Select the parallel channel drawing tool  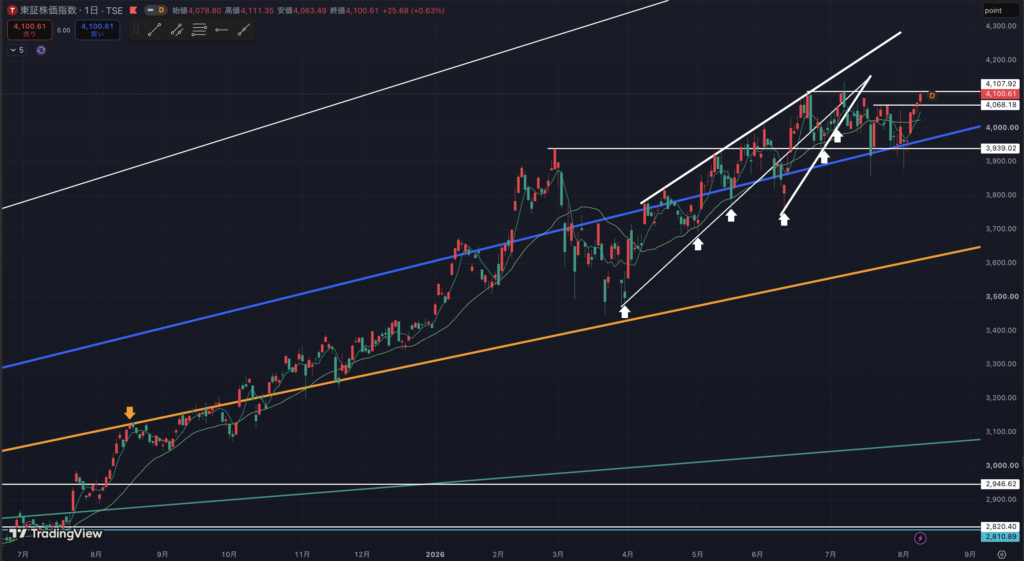177,29
